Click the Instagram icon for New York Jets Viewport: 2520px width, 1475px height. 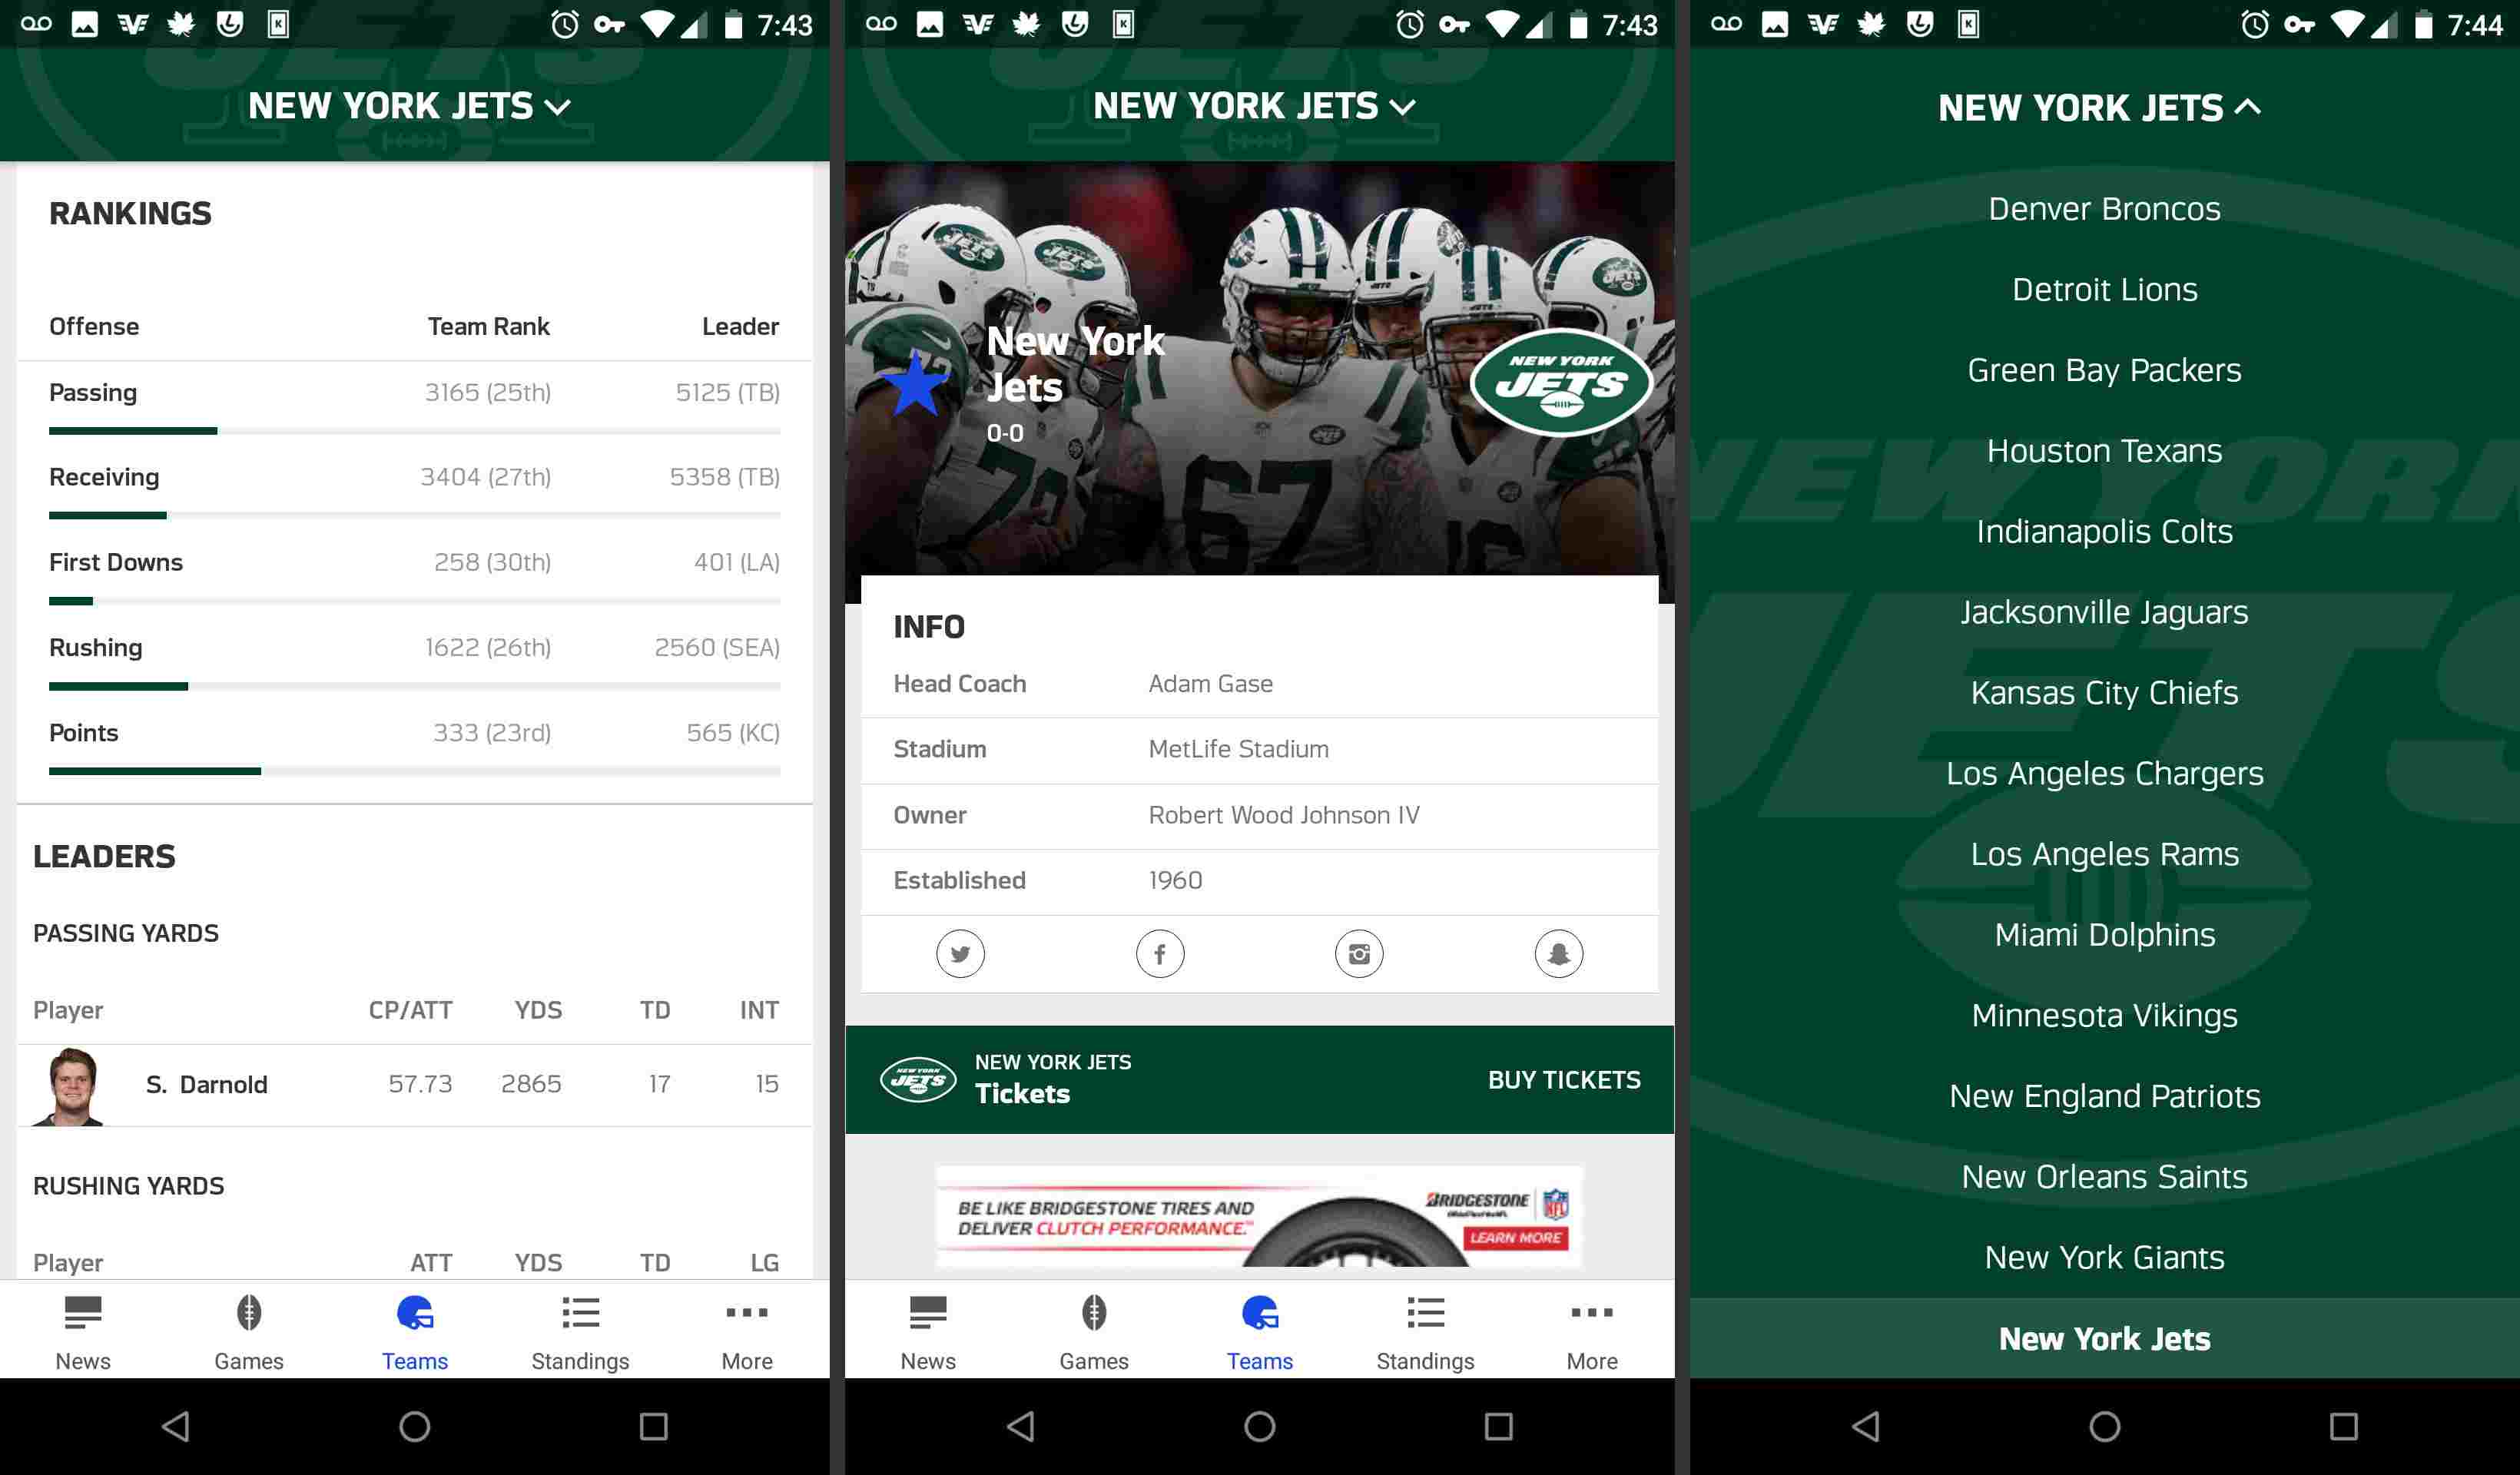click(x=1359, y=953)
